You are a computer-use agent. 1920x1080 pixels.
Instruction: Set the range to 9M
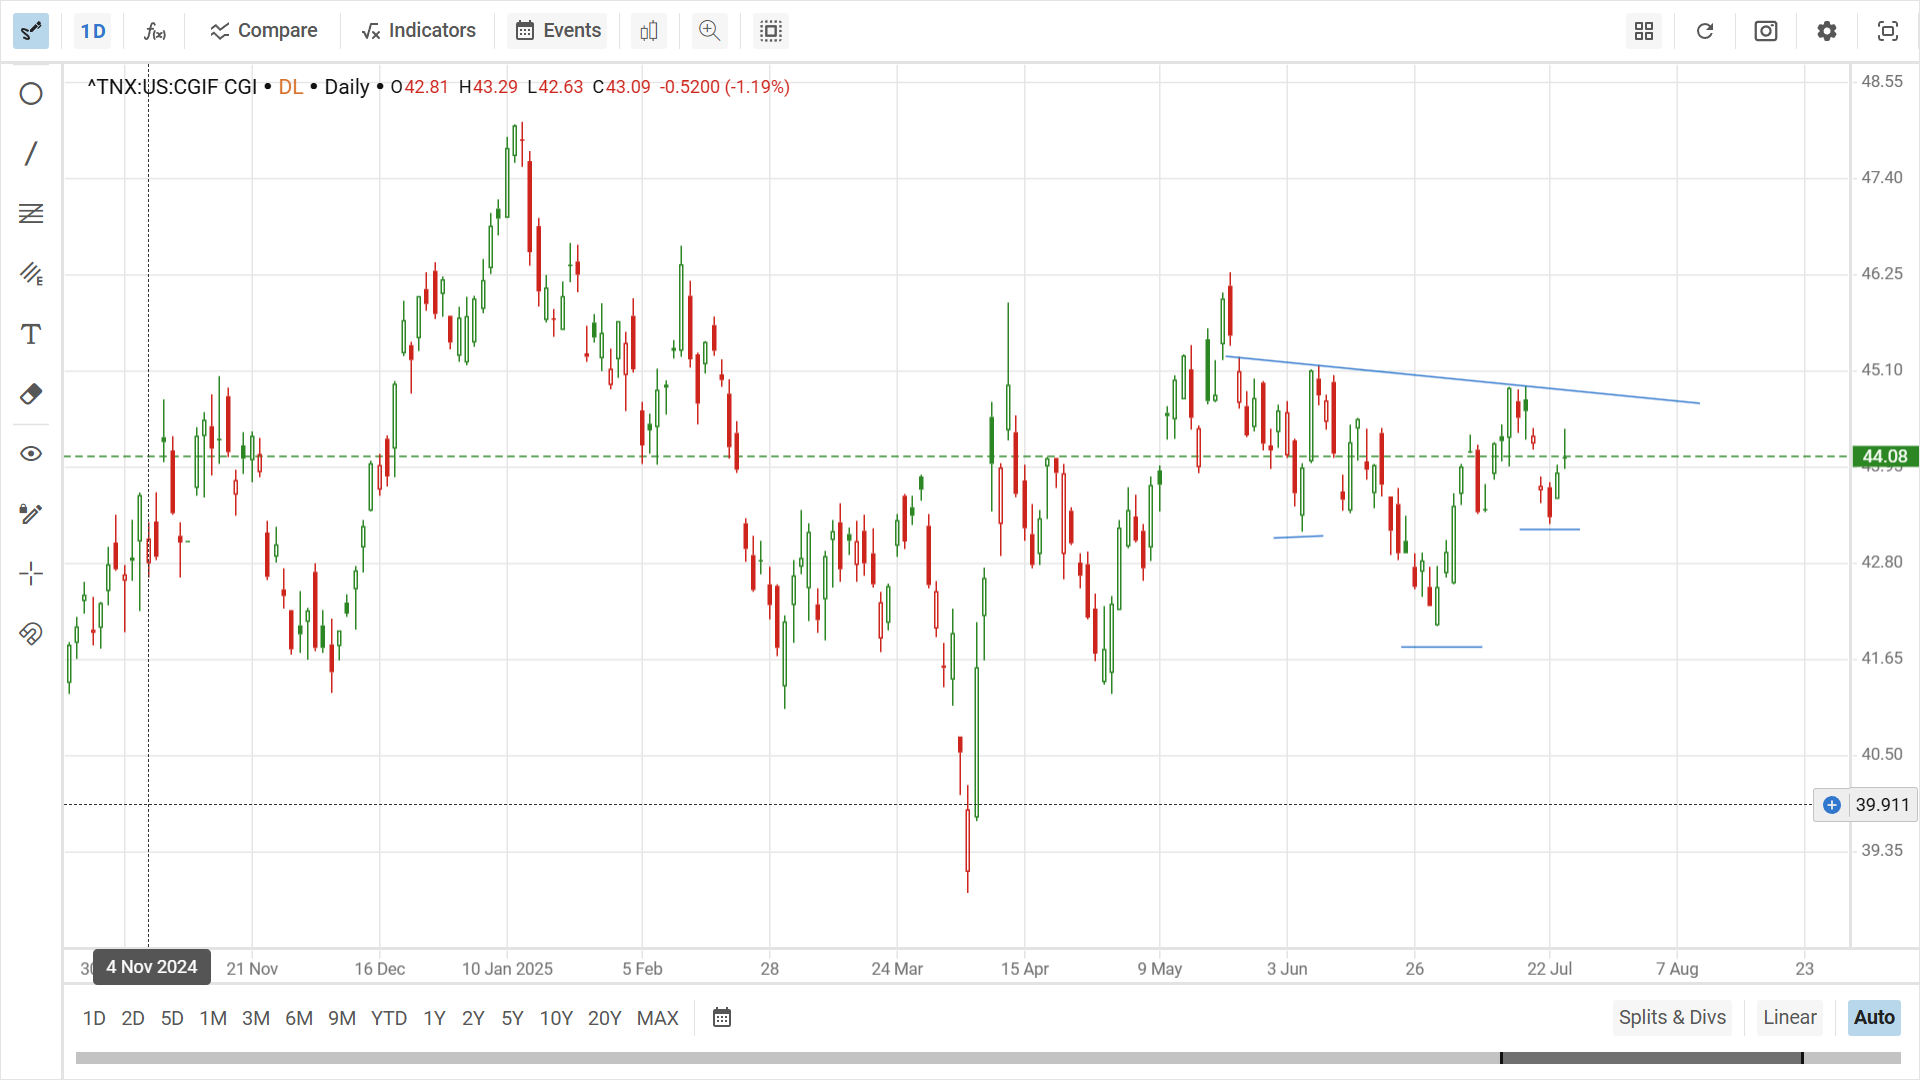[342, 1018]
